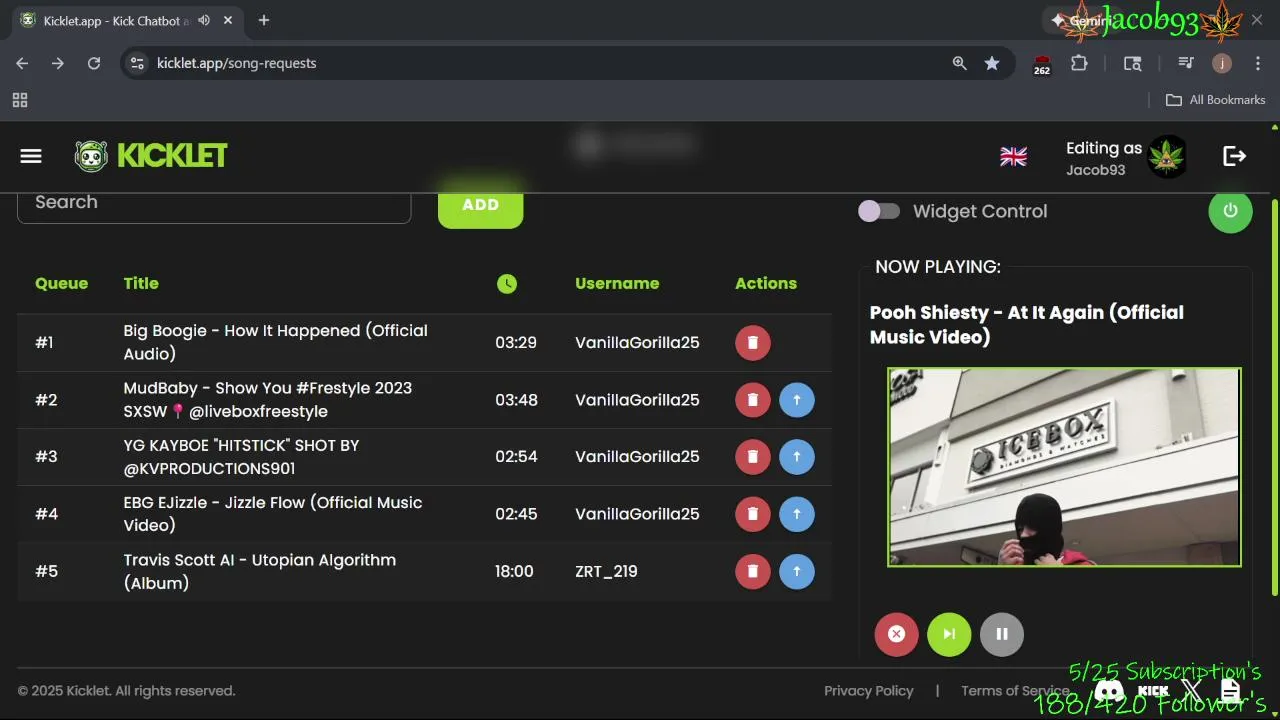The width and height of the screenshot is (1280, 720).
Task: Click the Kicklet panda logo
Action: [x=91, y=156]
